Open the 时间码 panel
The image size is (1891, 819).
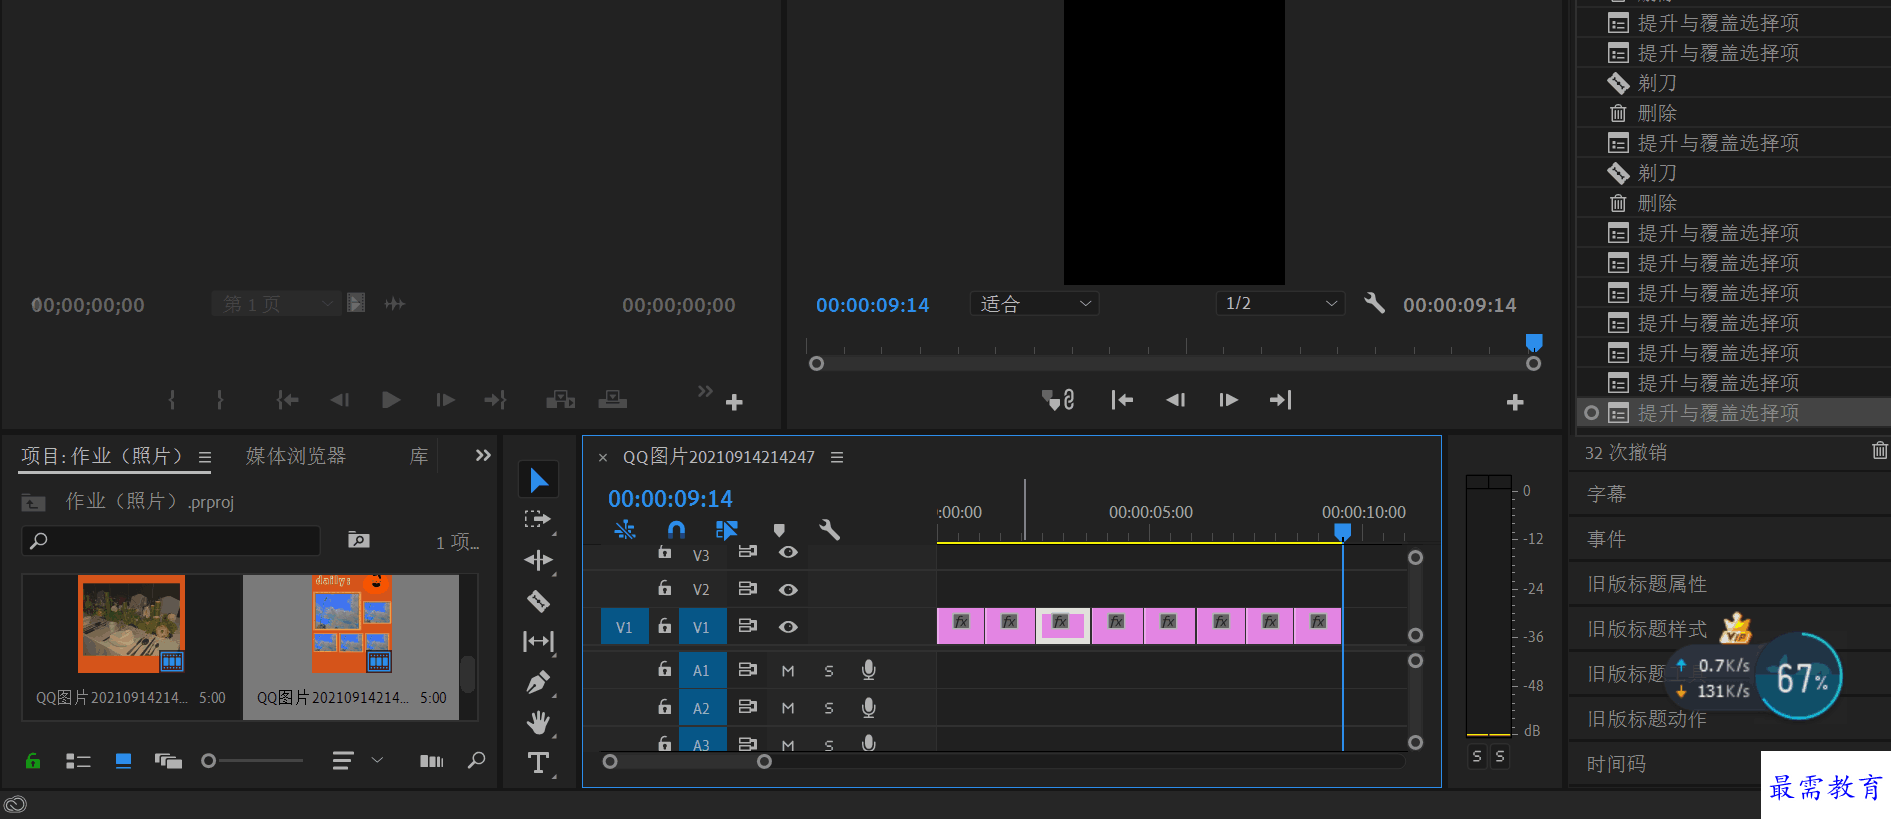(x=1617, y=764)
